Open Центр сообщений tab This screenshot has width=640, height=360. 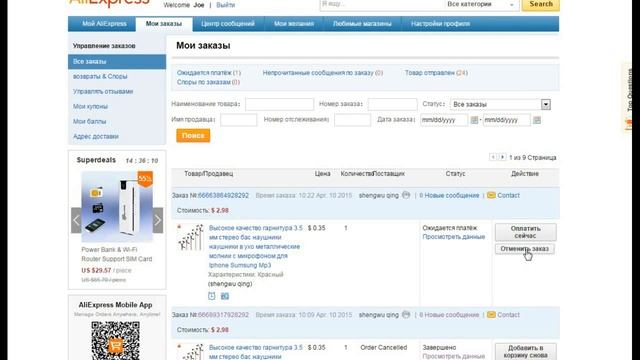228,24
